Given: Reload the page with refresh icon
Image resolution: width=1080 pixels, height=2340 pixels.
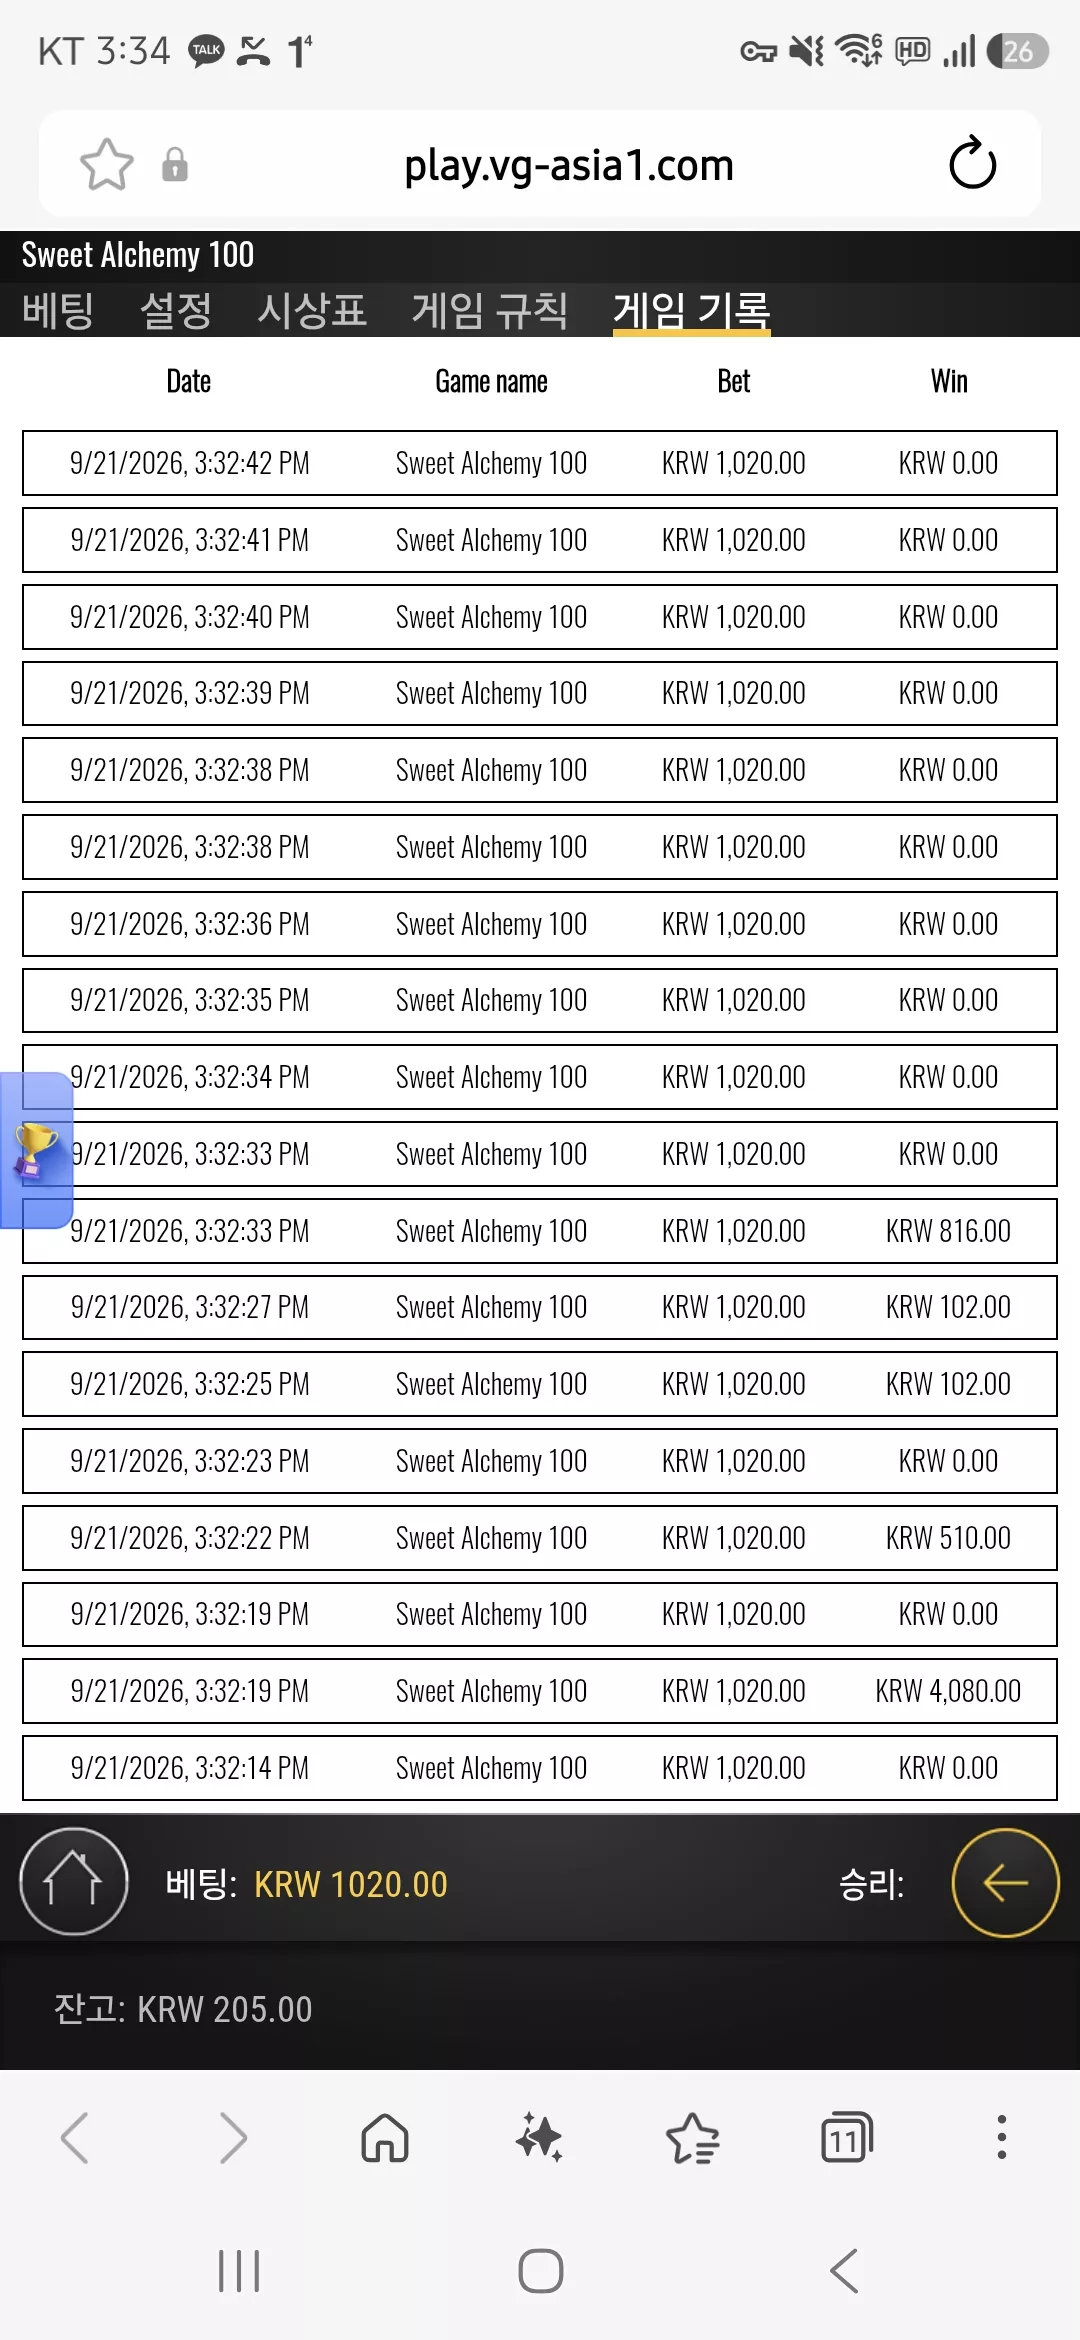Looking at the screenshot, I should pyautogui.click(x=972, y=163).
